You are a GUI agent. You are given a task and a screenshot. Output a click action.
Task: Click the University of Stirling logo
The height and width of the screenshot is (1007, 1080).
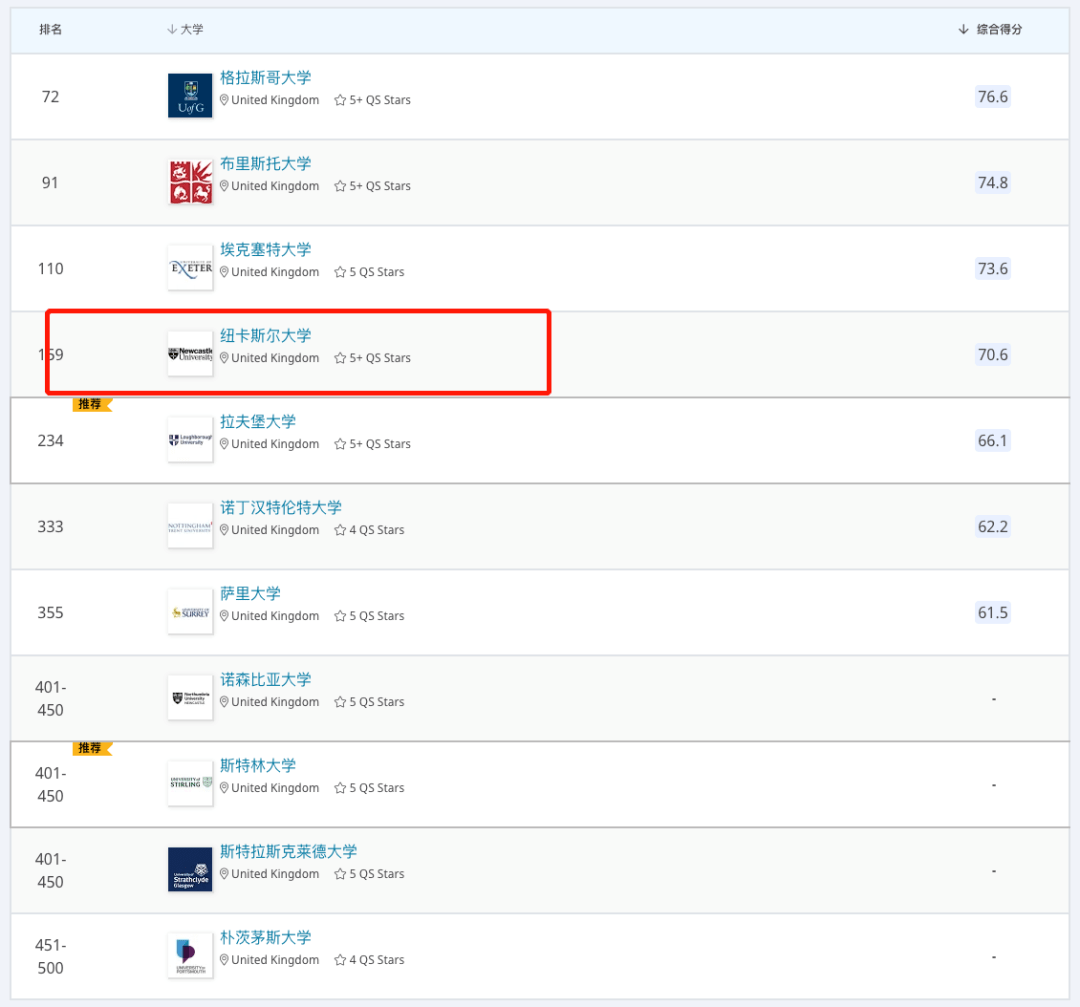[x=190, y=784]
